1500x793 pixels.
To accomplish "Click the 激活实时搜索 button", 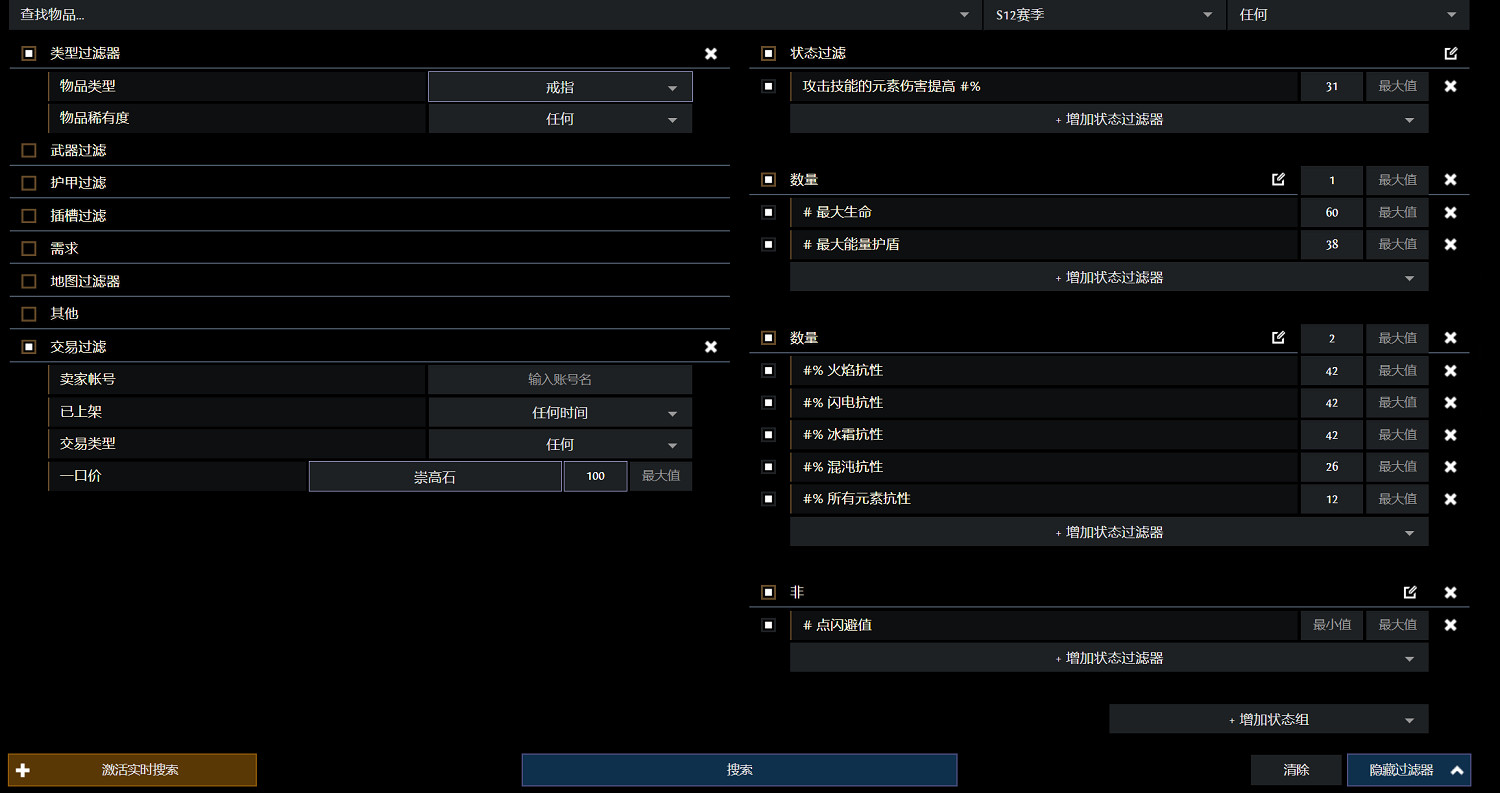I will [x=132, y=770].
